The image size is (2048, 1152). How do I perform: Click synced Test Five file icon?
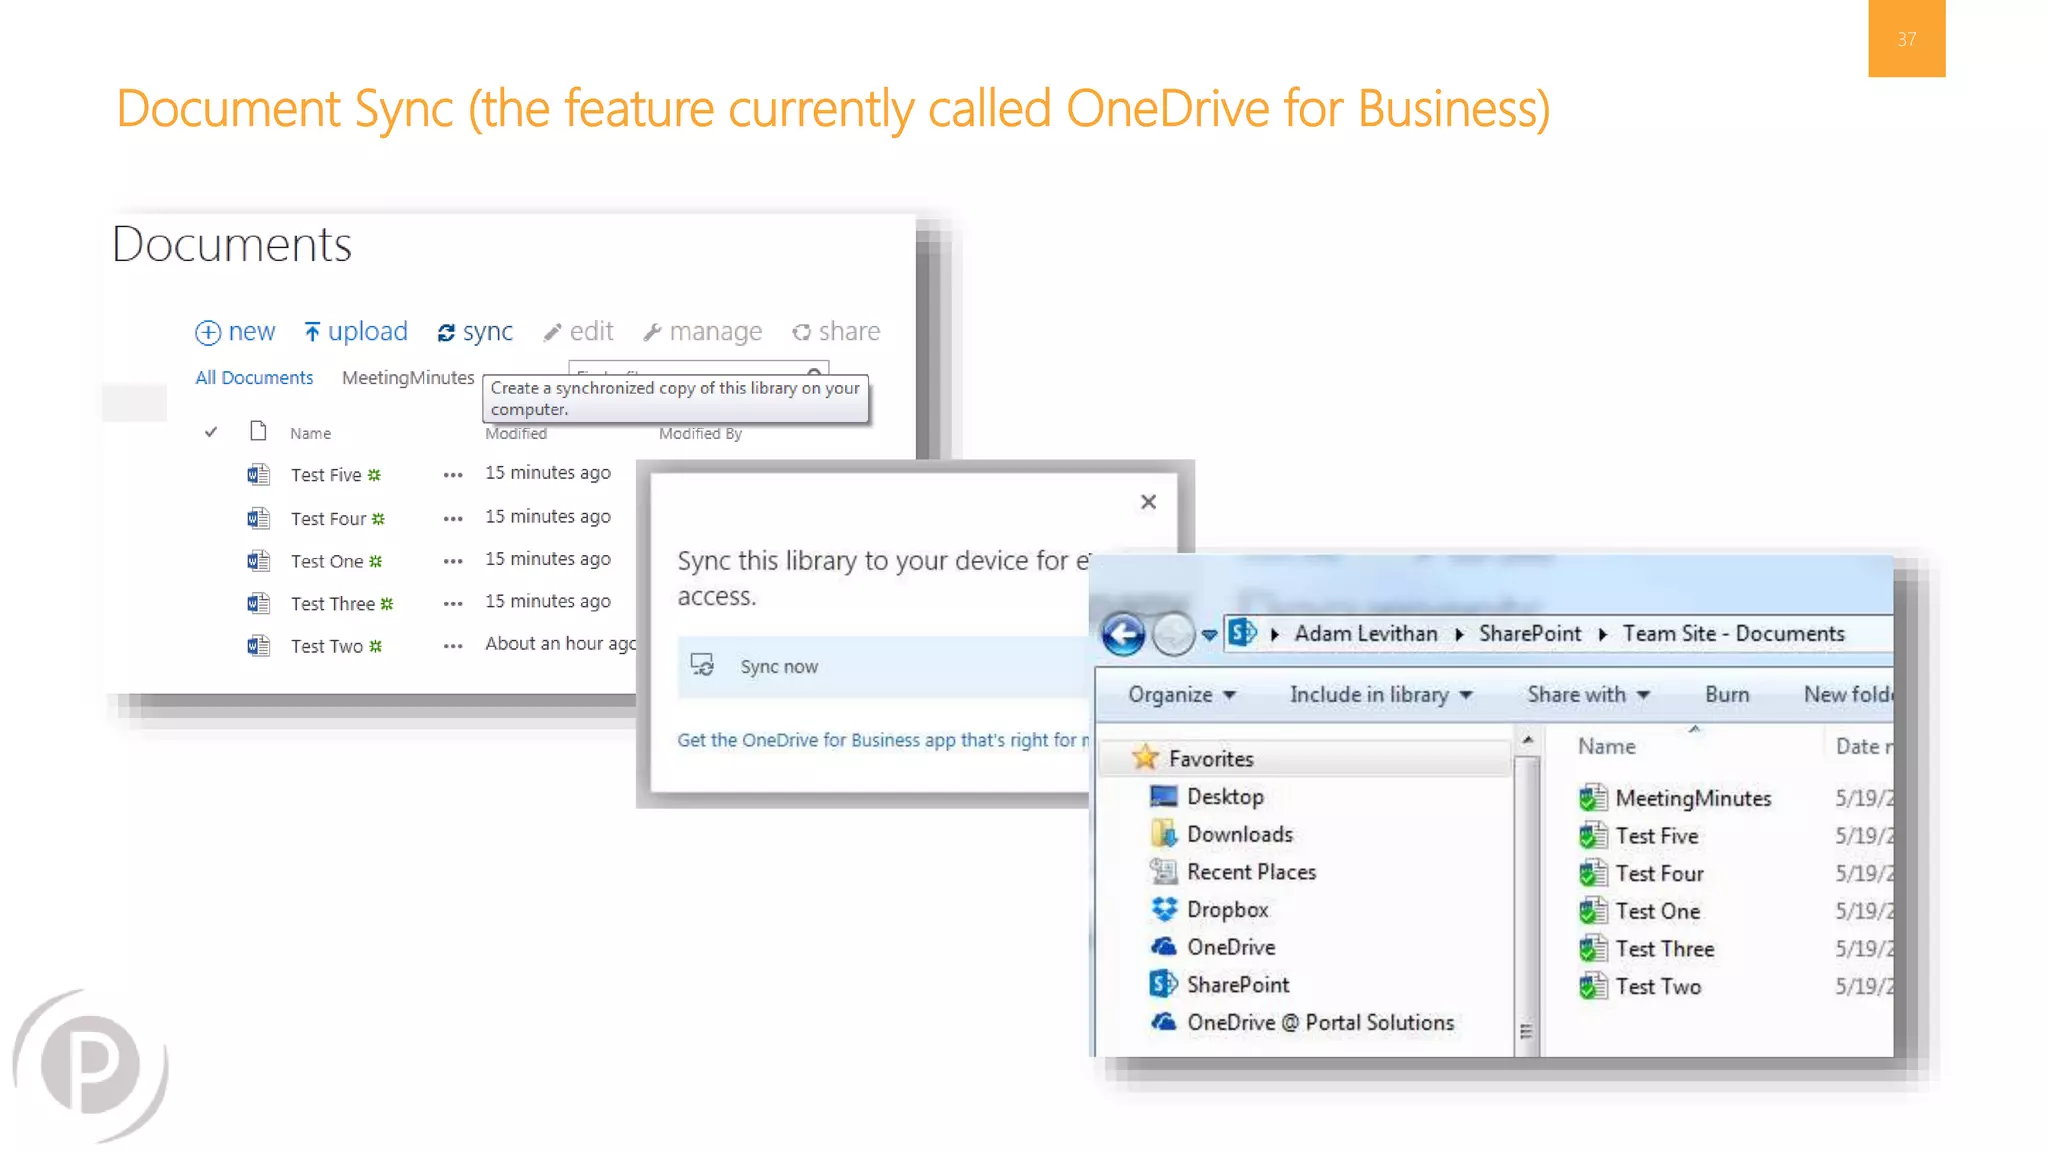point(1592,835)
